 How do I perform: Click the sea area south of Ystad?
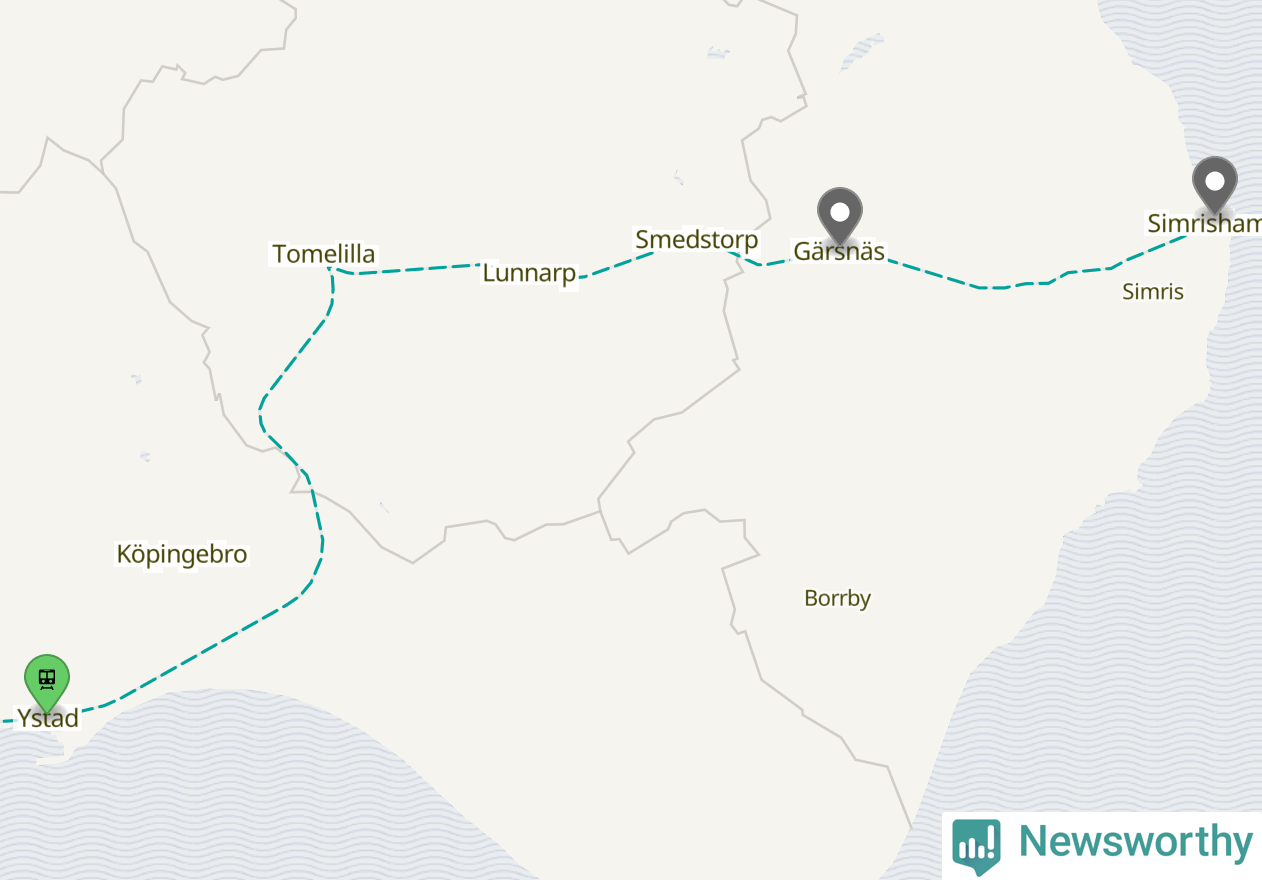click(250, 790)
